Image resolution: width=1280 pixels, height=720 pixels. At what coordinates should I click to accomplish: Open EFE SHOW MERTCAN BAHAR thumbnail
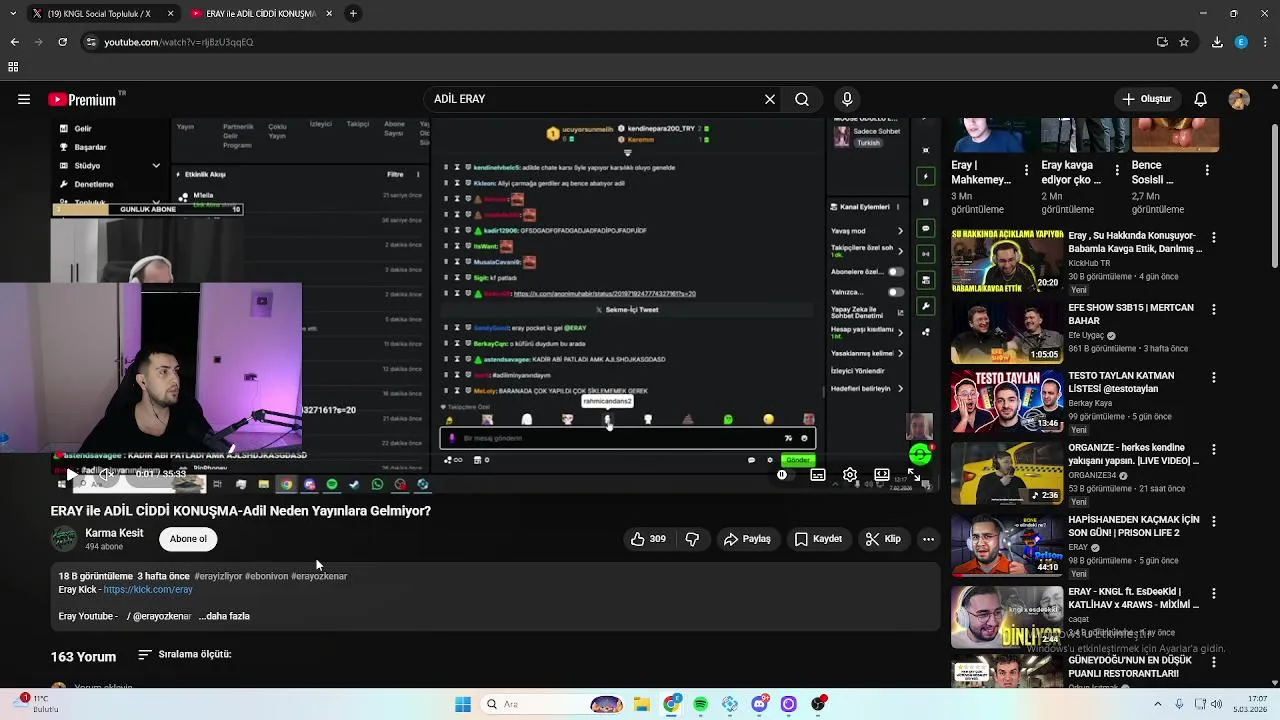[1007, 332]
